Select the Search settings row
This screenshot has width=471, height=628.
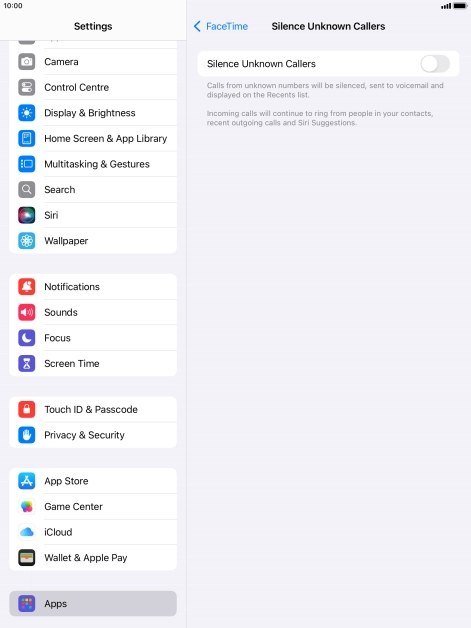pos(93,190)
